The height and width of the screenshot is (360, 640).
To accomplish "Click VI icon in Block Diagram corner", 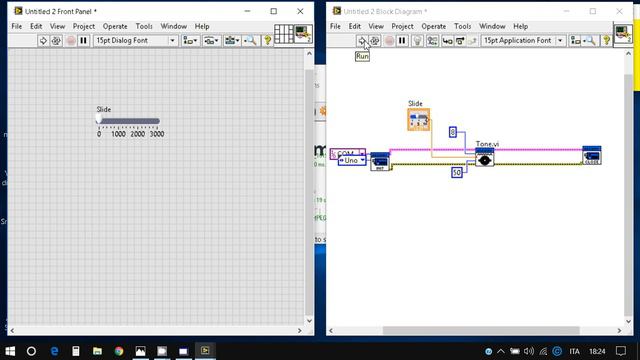I will click(x=623, y=34).
